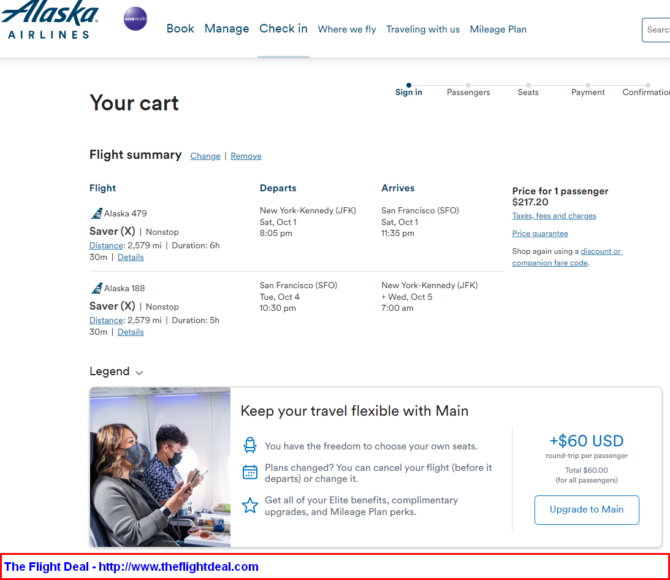Select the Seats progress step
This screenshot has height=580, width=670.
(x=528, y=89)
